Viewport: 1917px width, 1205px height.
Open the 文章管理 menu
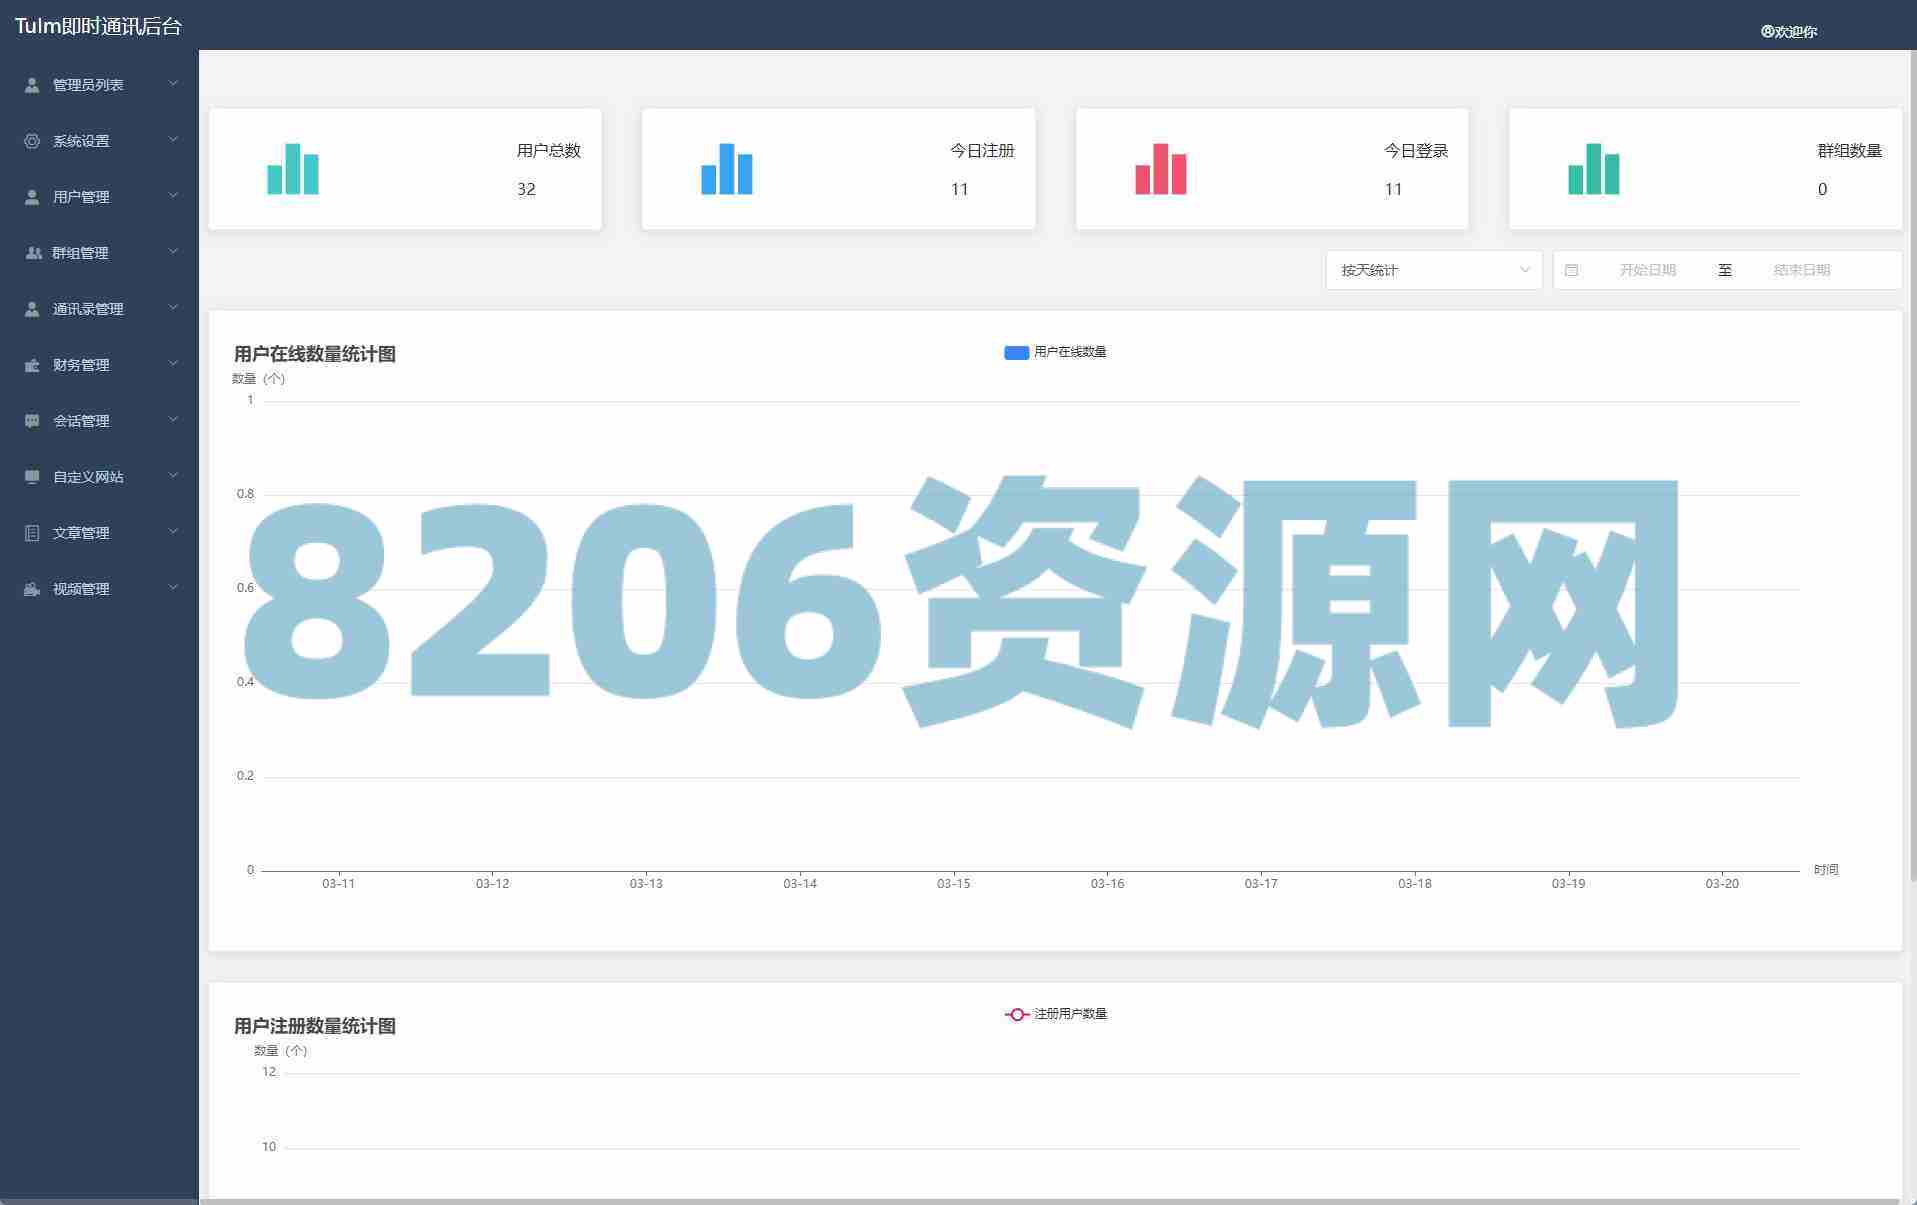pyautogui.click(x=99, y=533)
